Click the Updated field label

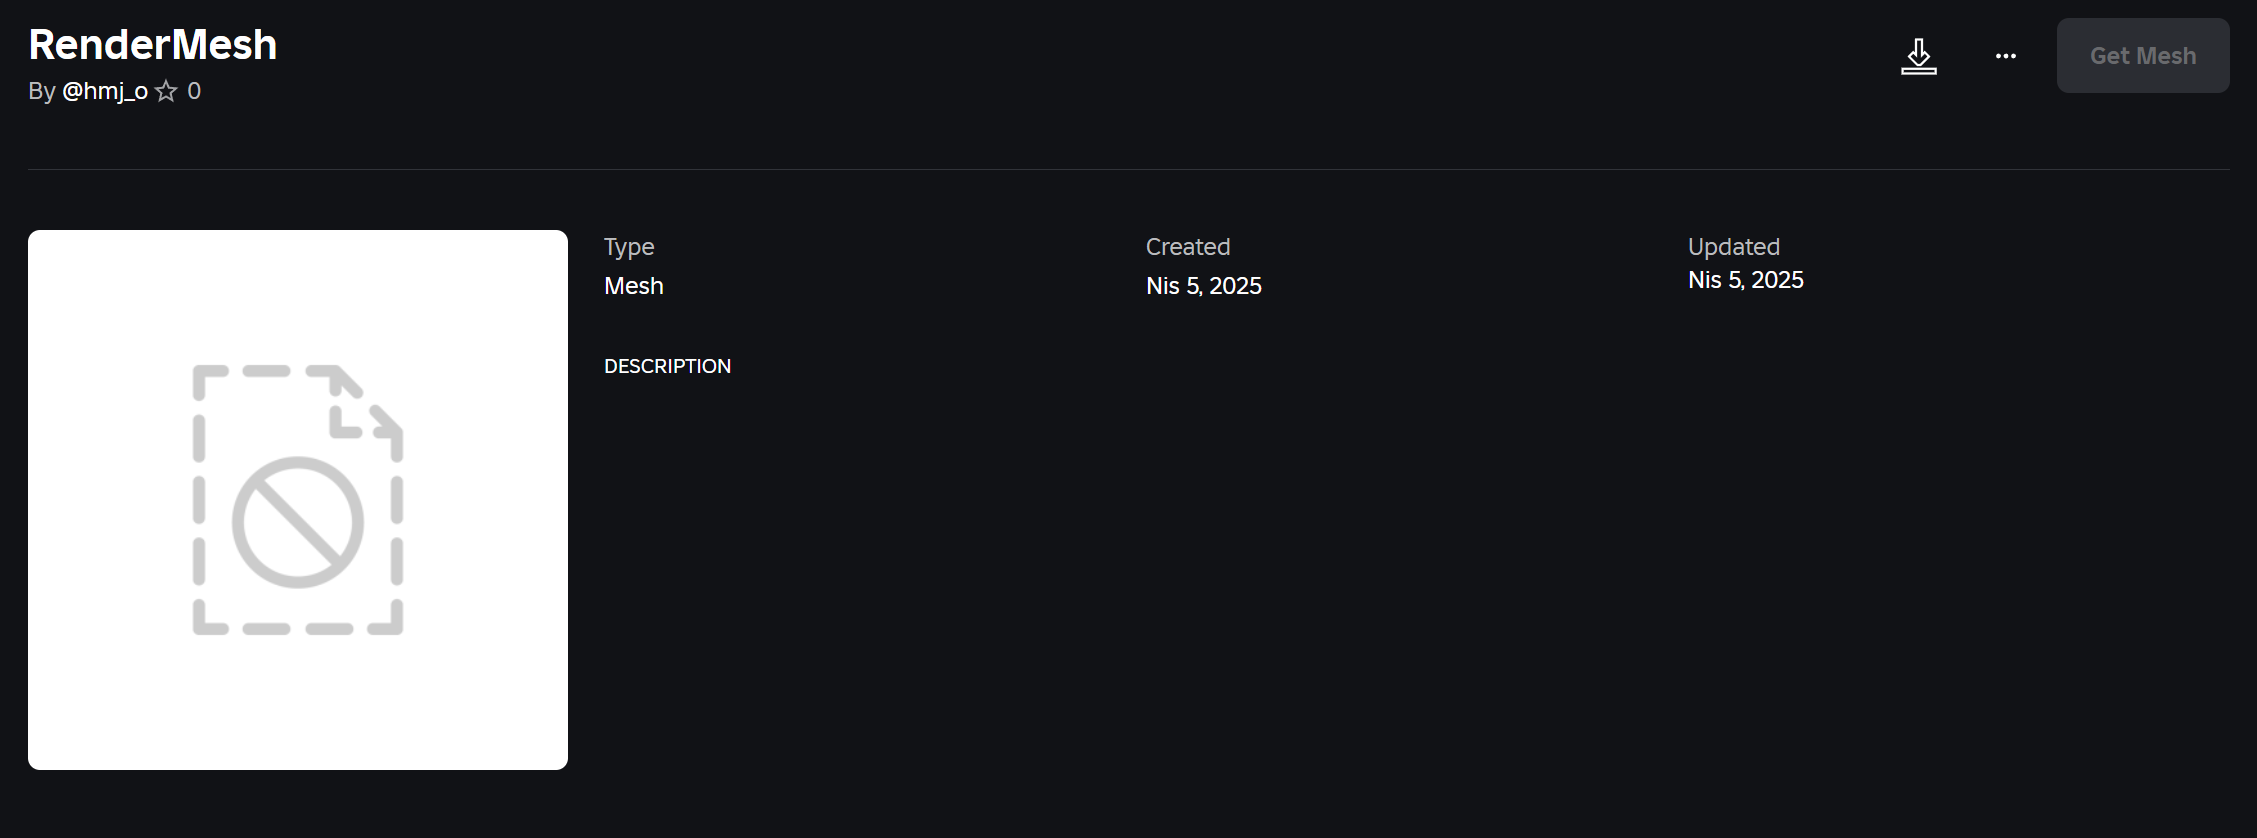pyautogui.click(x=1734, y=247)
